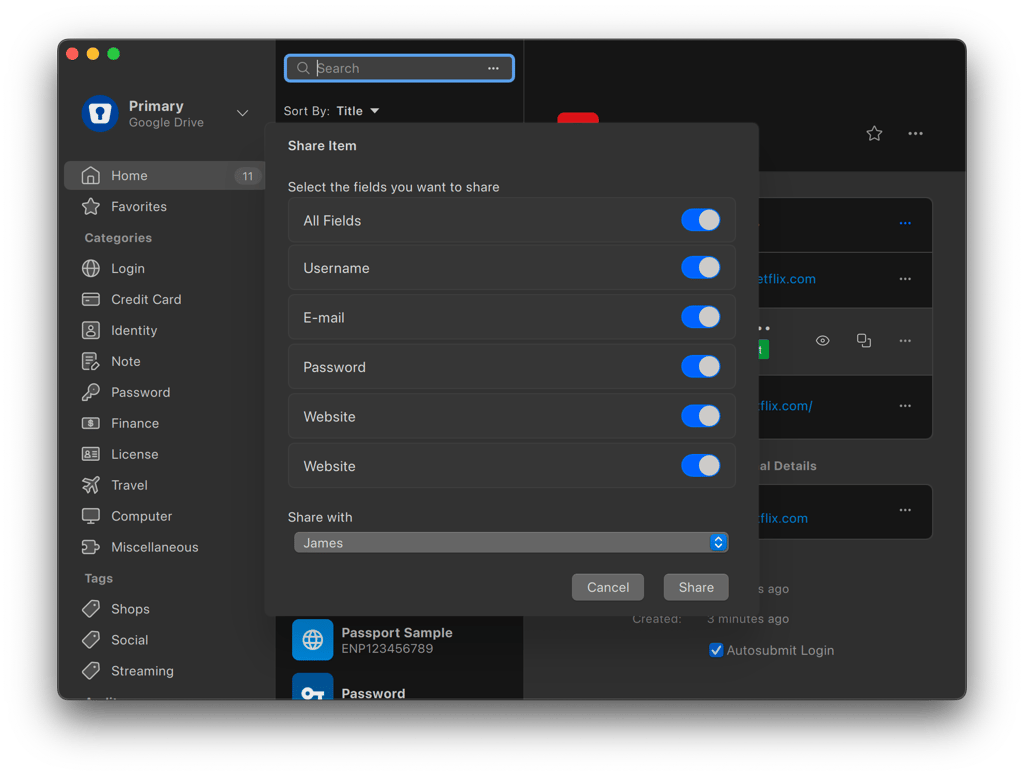Click Passport Sample globe item icon
This screenshot has width=1024, height=776.
(313, 639)
